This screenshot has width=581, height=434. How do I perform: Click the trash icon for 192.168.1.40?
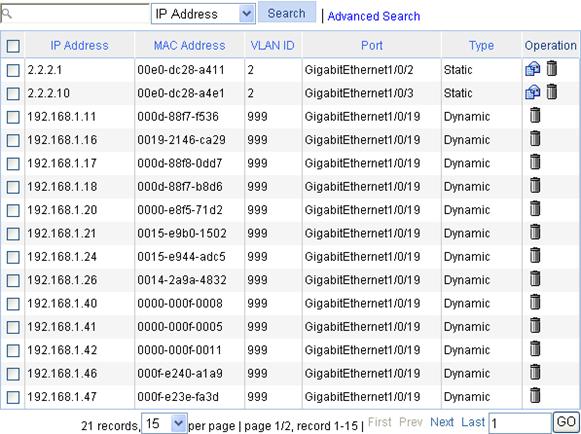coord(535,302)
